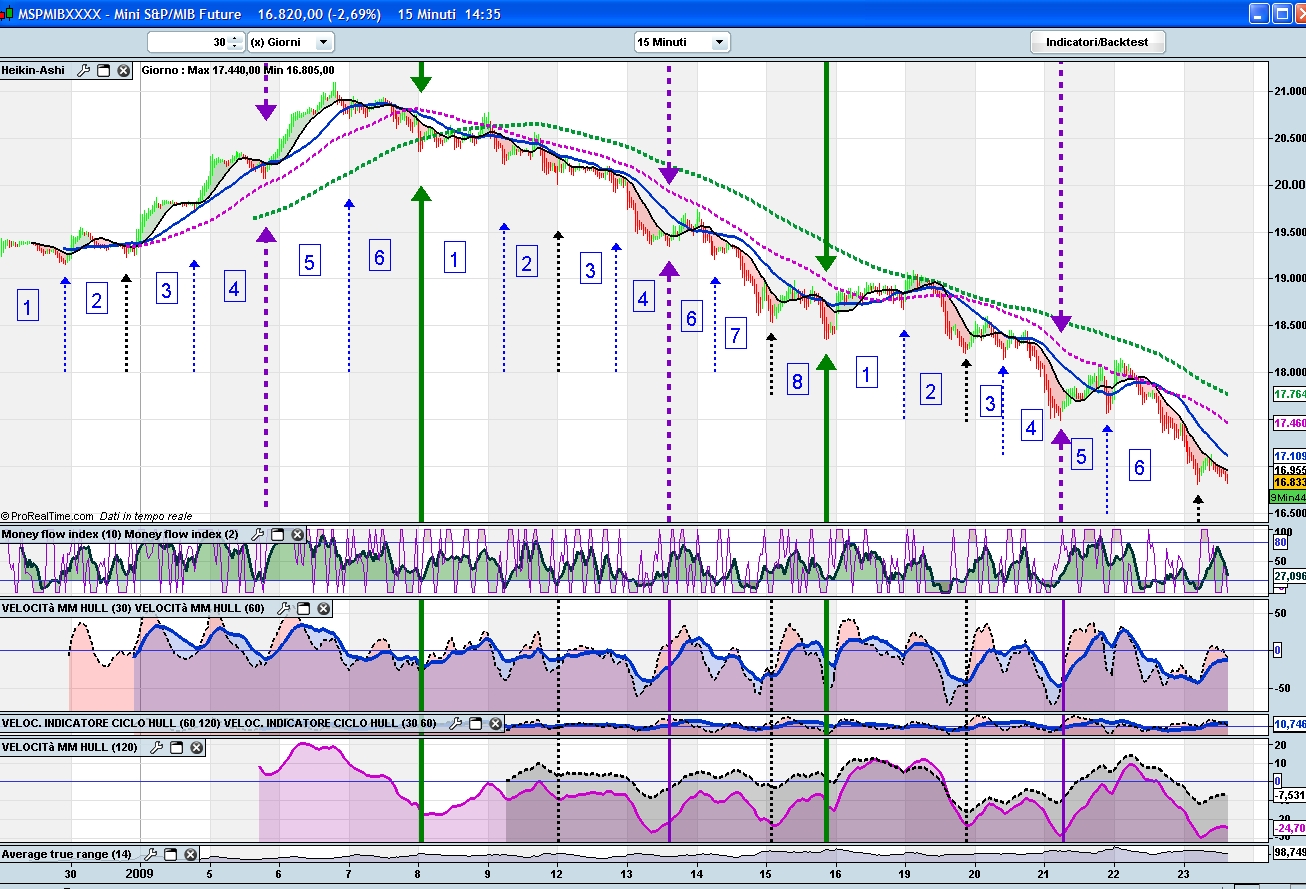
Task: Close VELOCITà MM HULL (30) (60) panel
Action: pyautogui.click(x=323, y=608)
